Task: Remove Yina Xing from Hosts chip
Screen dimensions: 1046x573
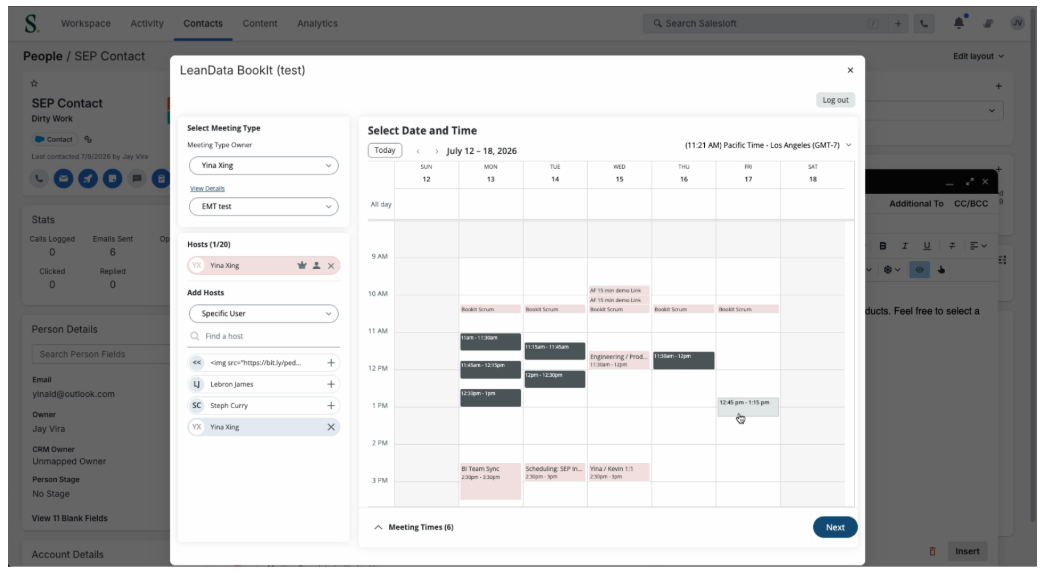Action: [x=331, y=265]
